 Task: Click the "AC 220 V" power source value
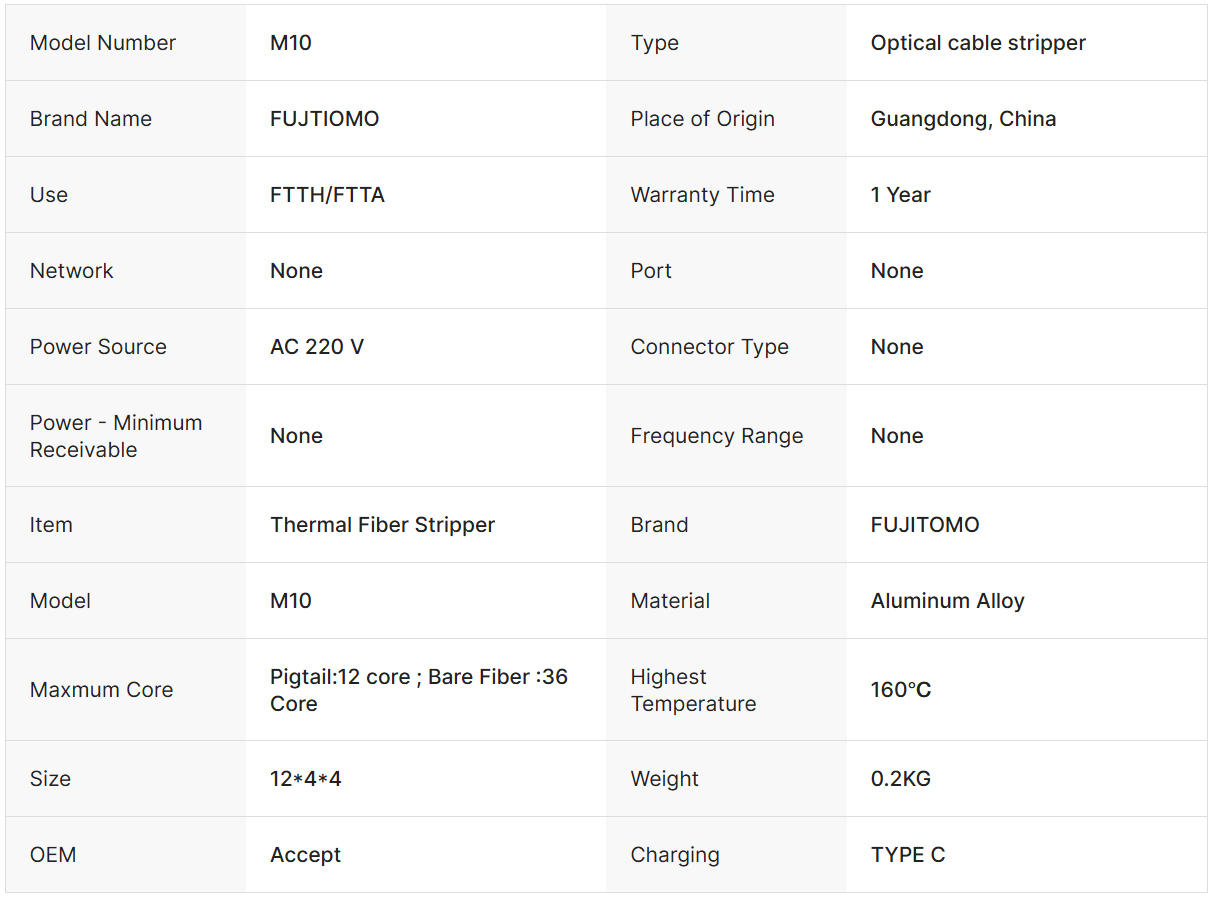317,347
